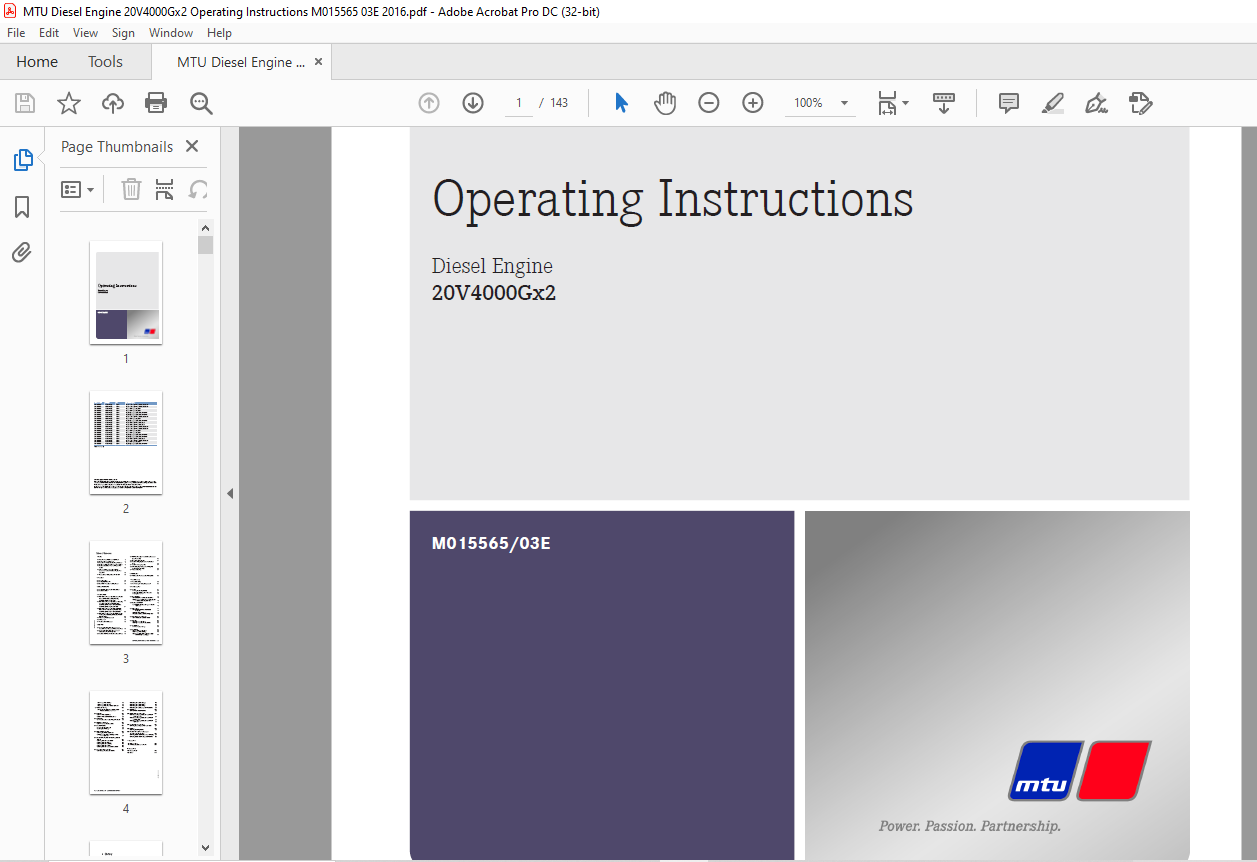Open the Edit menu

pyautogui.click(x=49, y=33)
